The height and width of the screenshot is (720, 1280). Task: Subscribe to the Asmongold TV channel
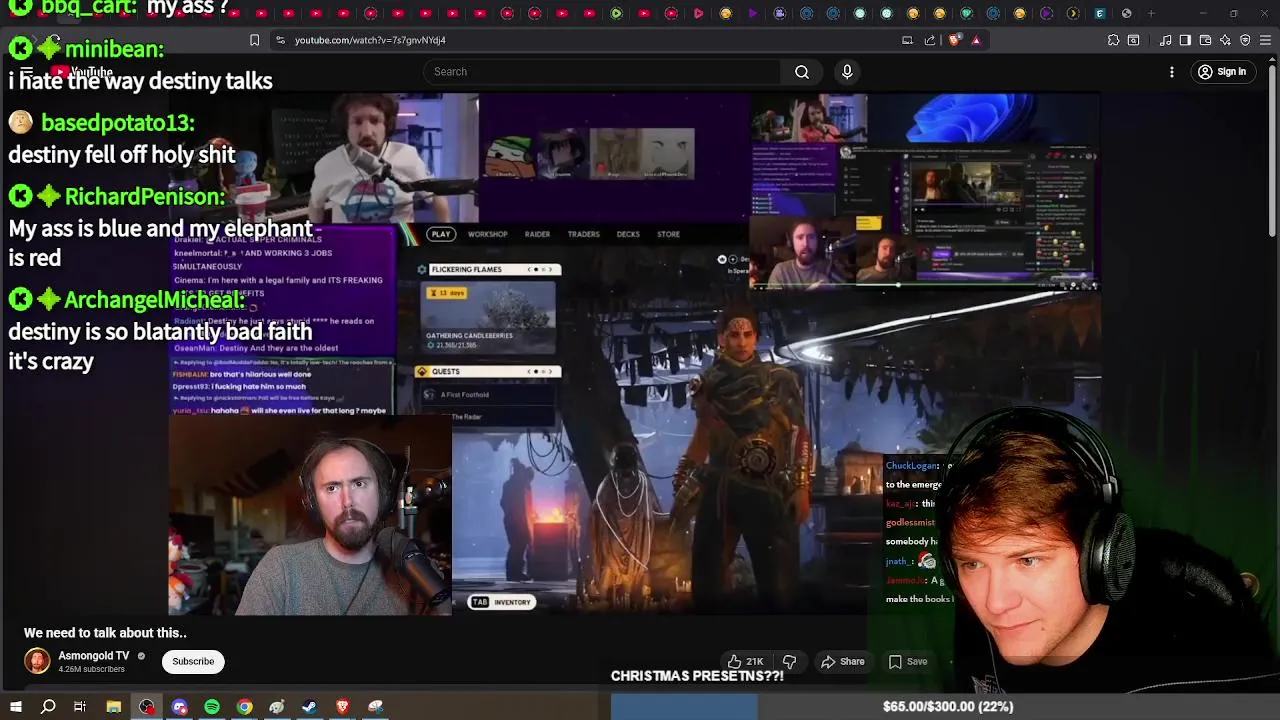(193, 661)
